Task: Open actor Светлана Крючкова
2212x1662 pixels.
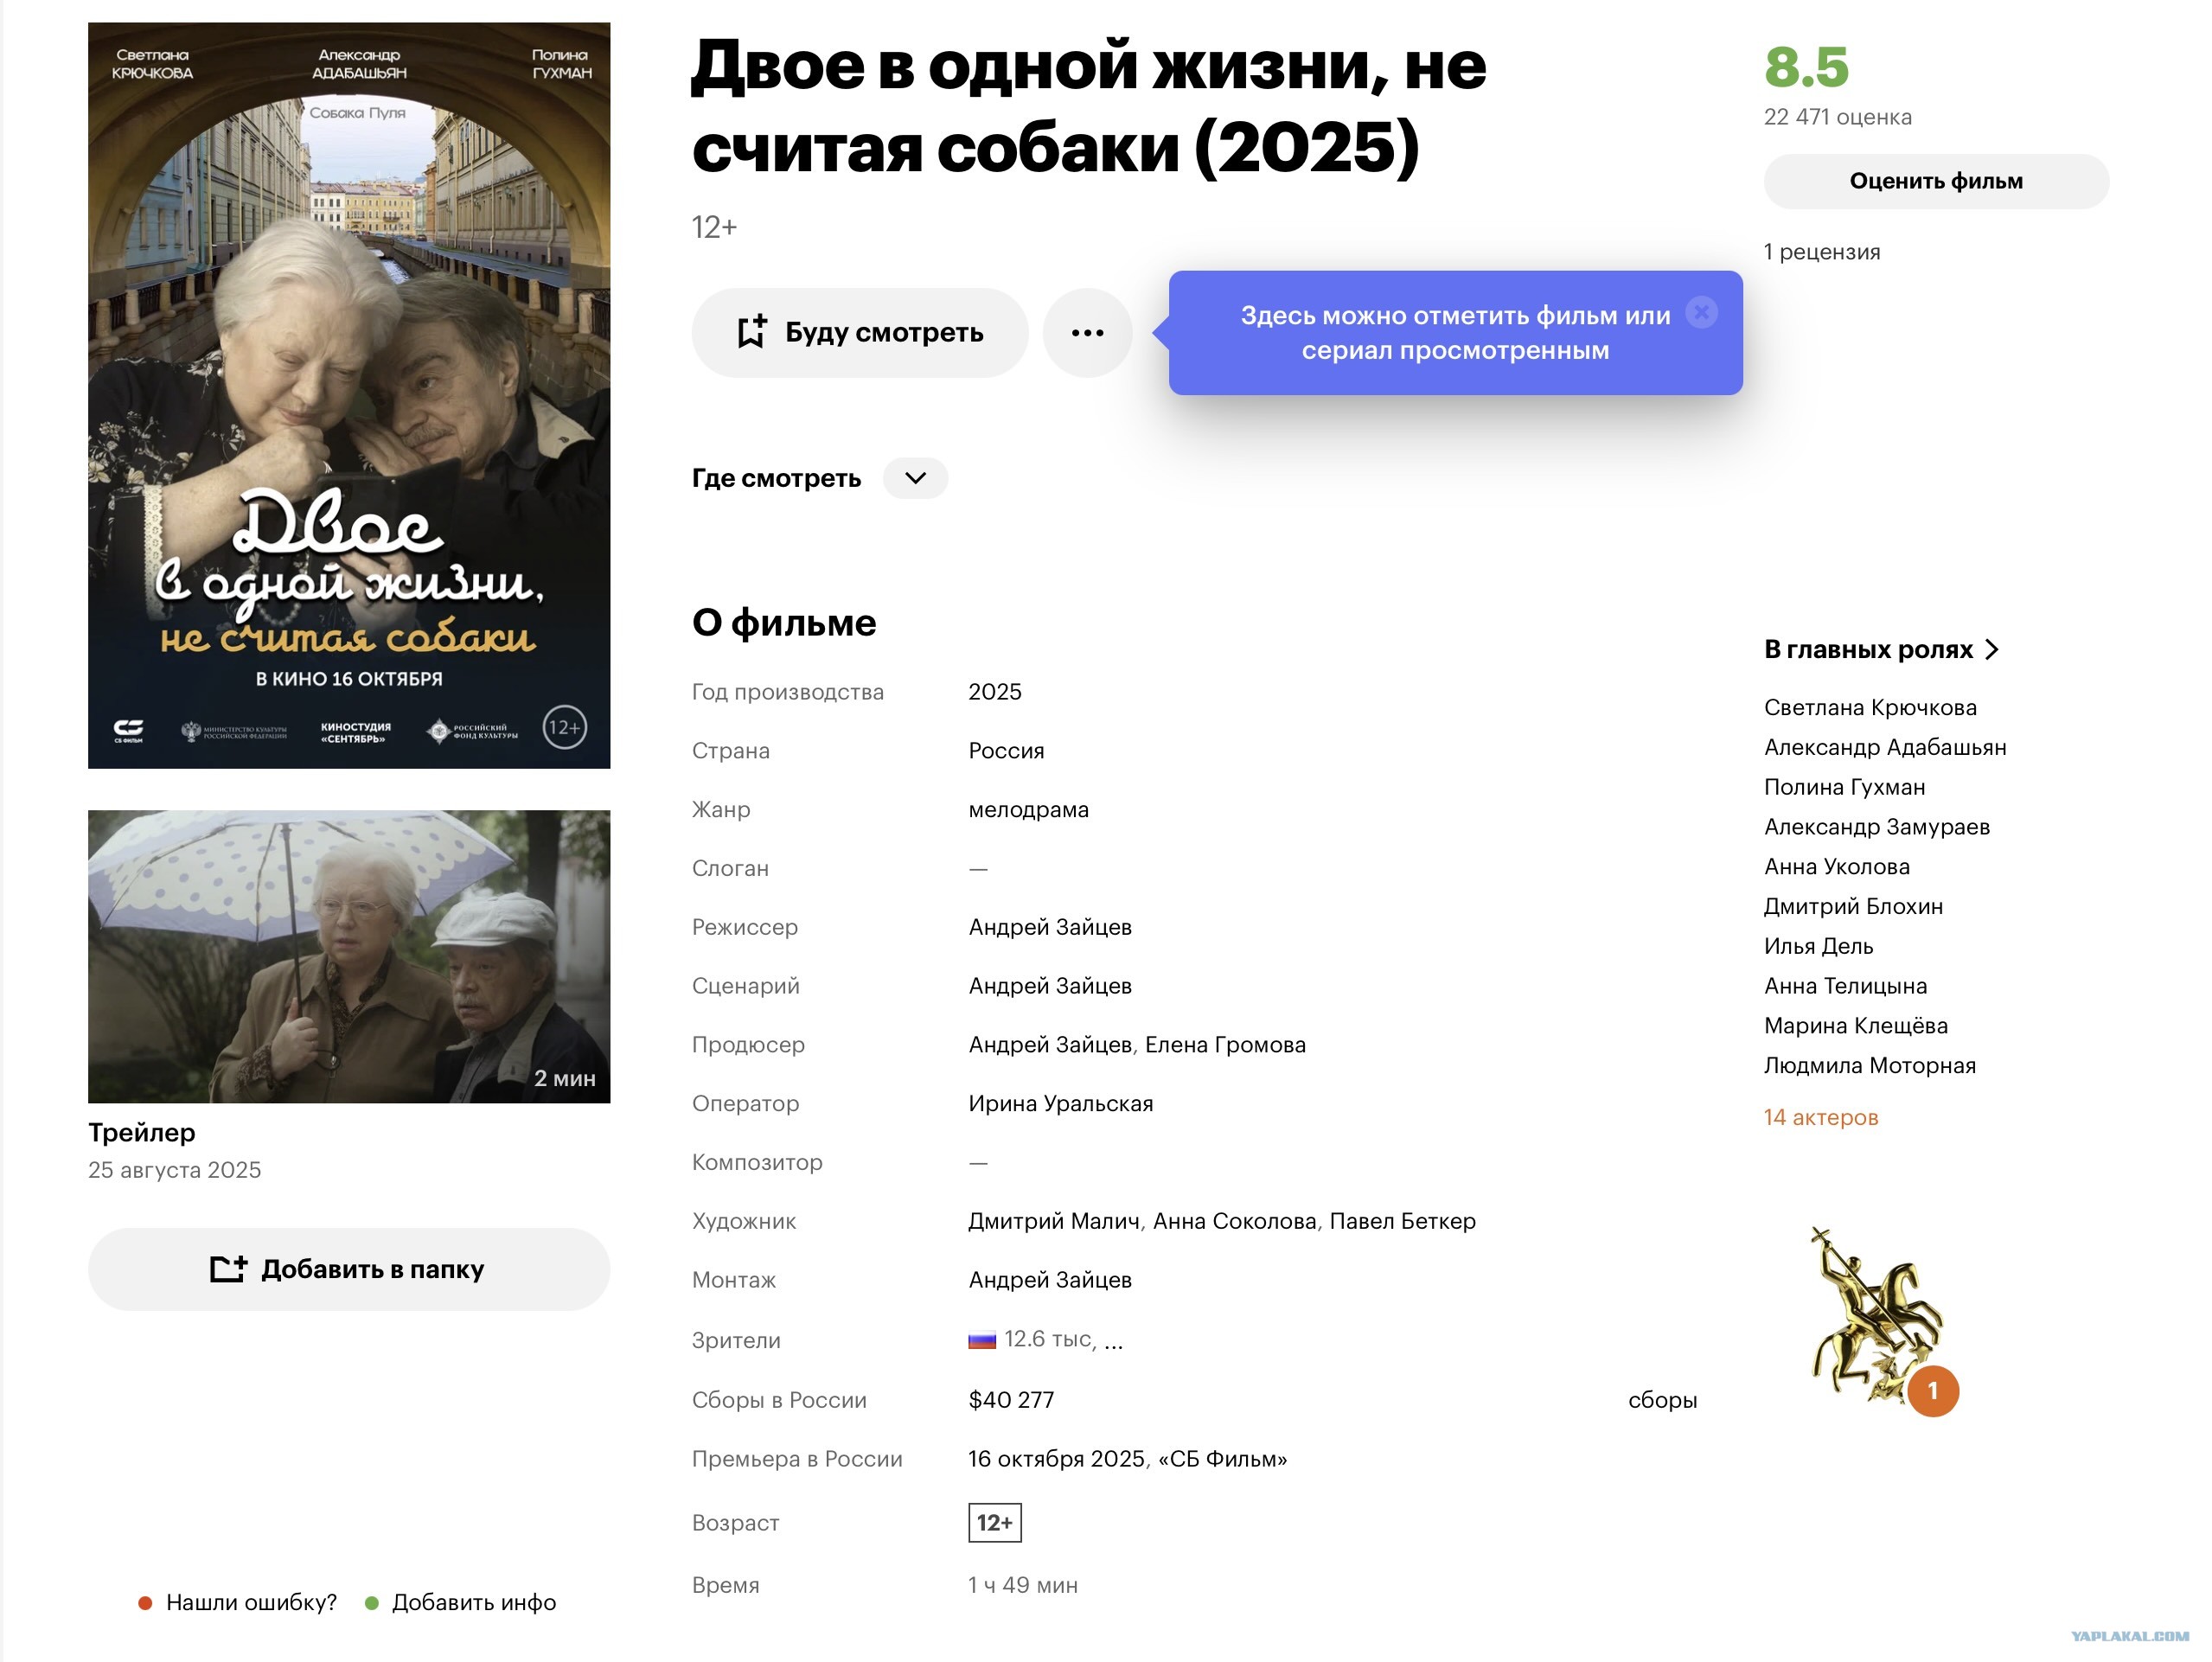Action: point(1870,707)
